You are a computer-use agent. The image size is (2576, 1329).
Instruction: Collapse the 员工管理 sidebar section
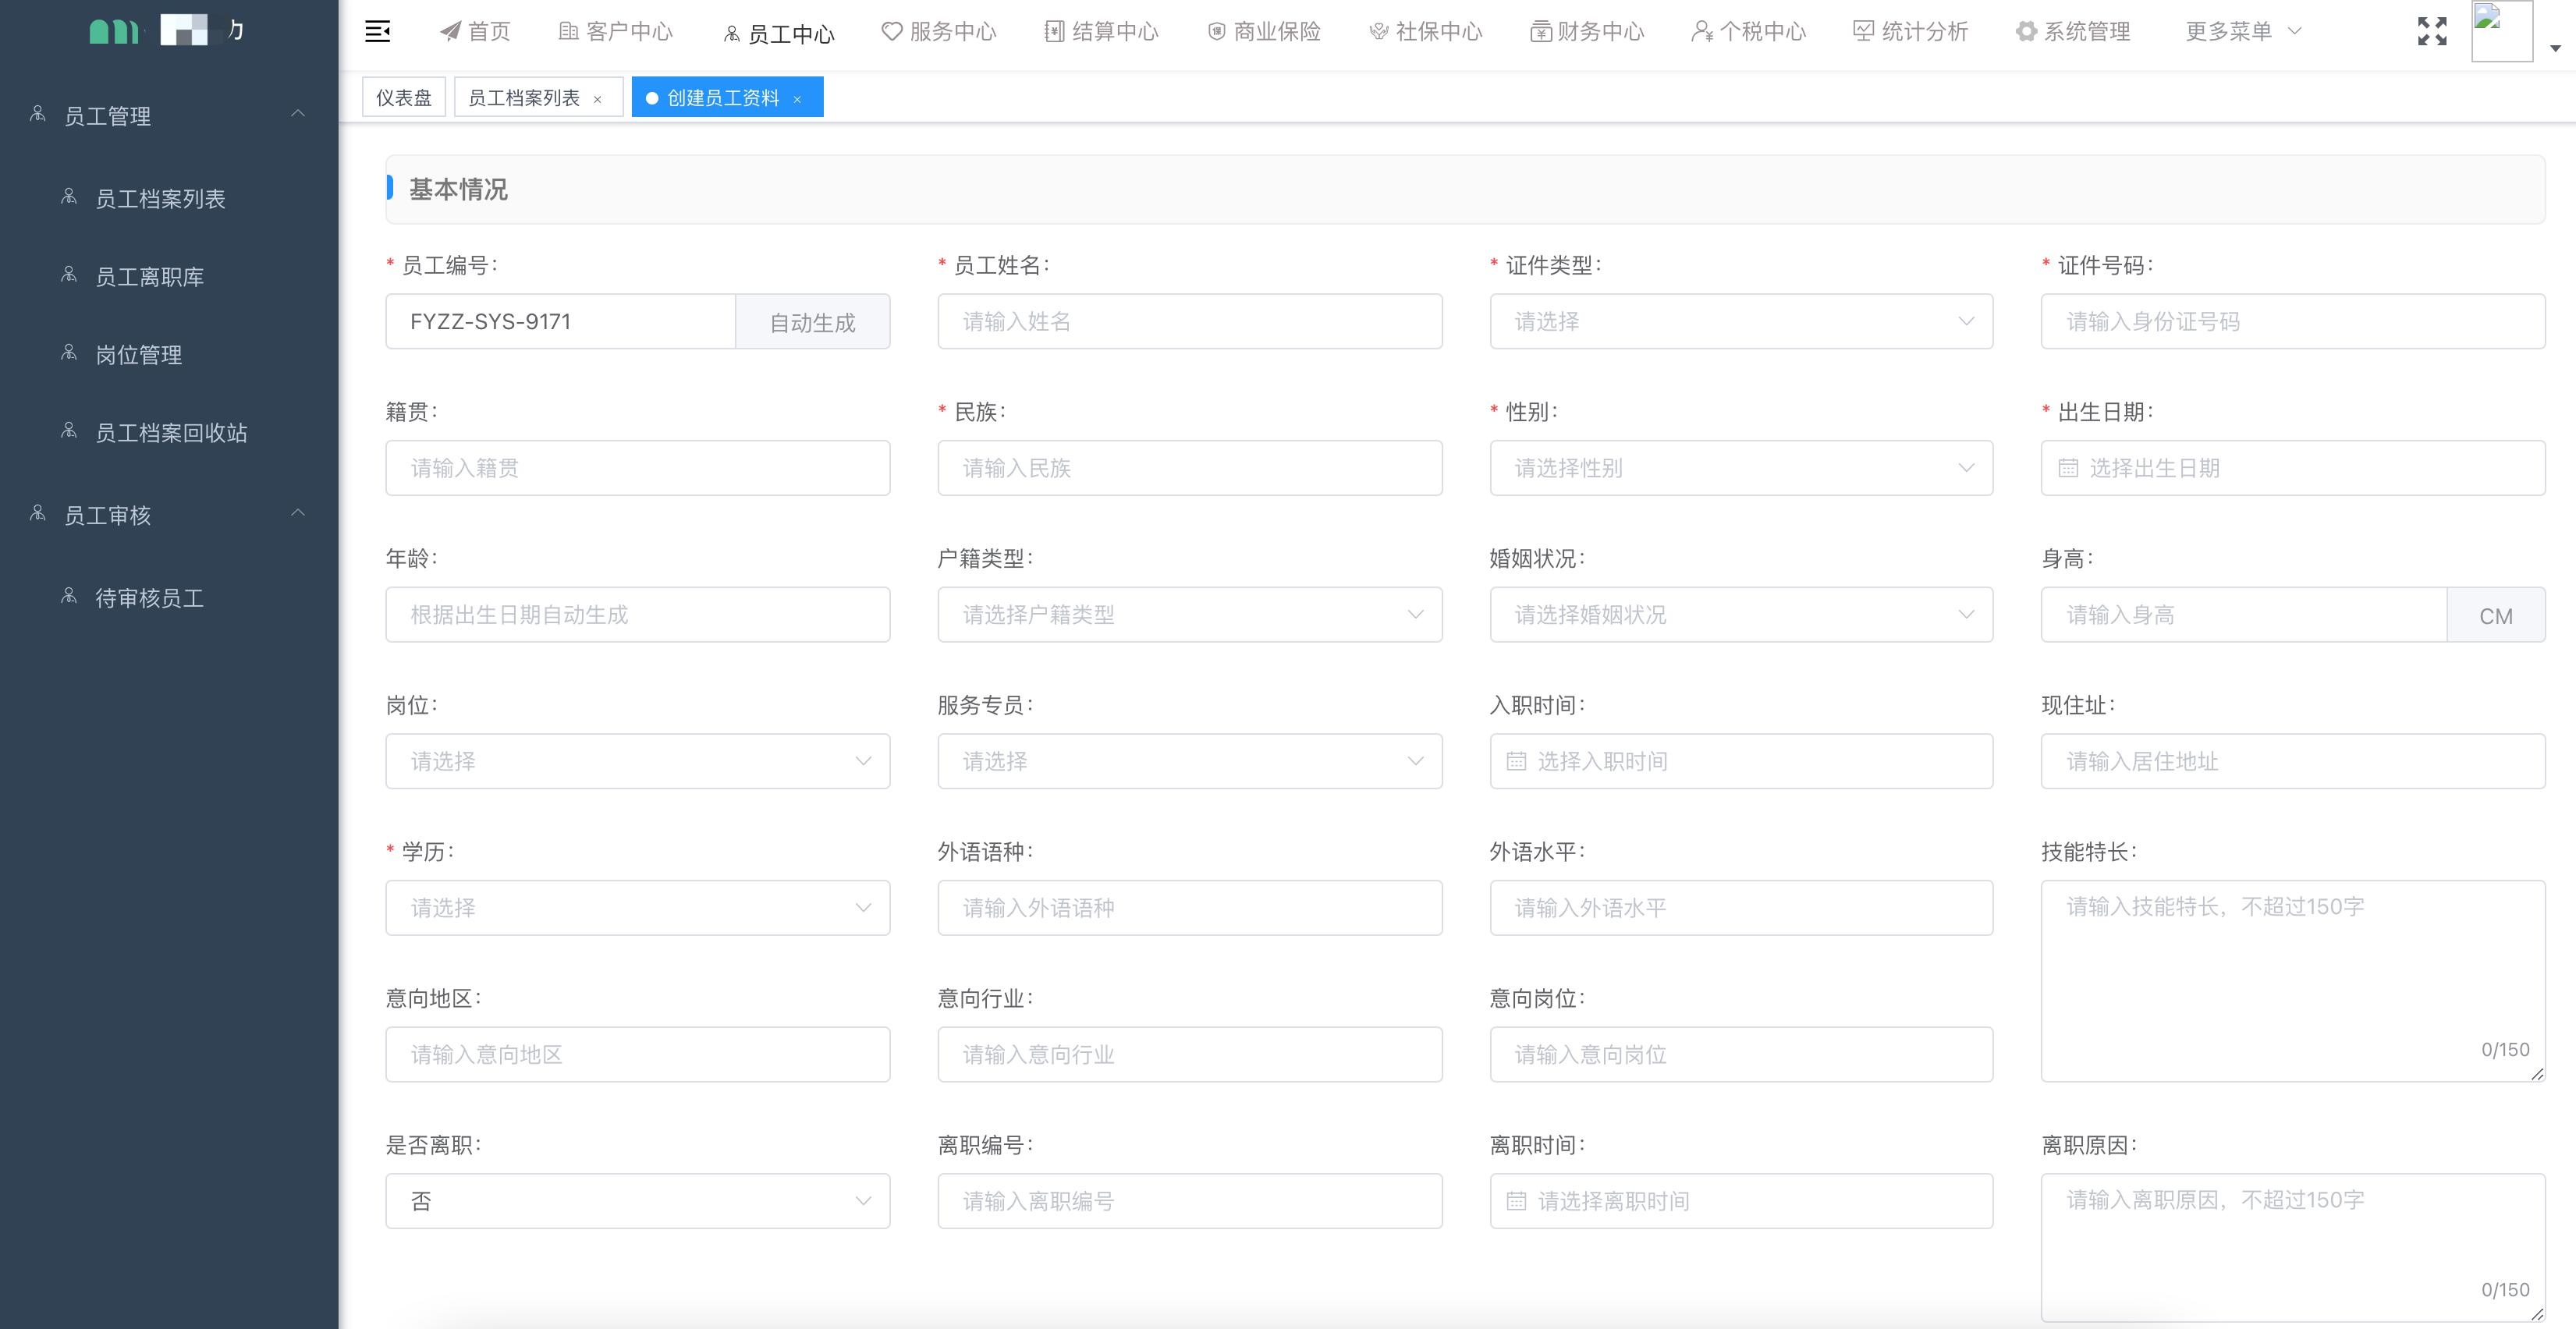pos(297,115)
